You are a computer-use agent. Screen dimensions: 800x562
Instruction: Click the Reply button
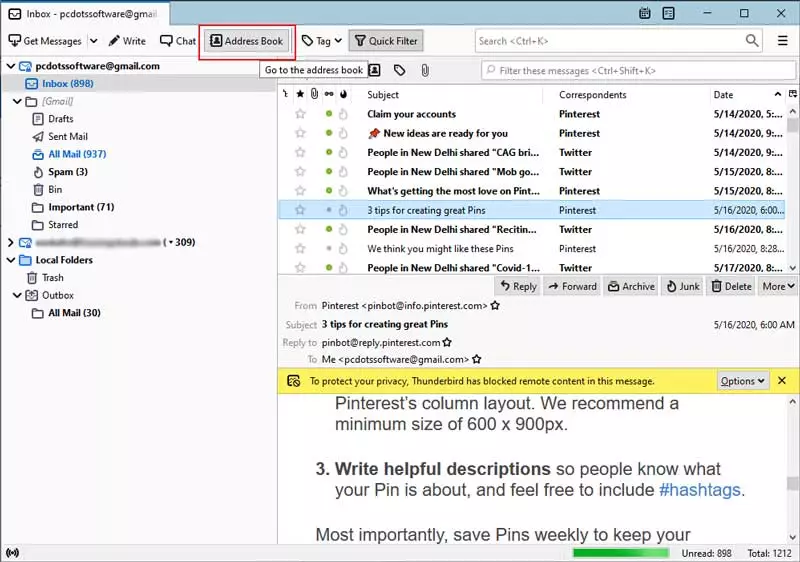(517, 286)
